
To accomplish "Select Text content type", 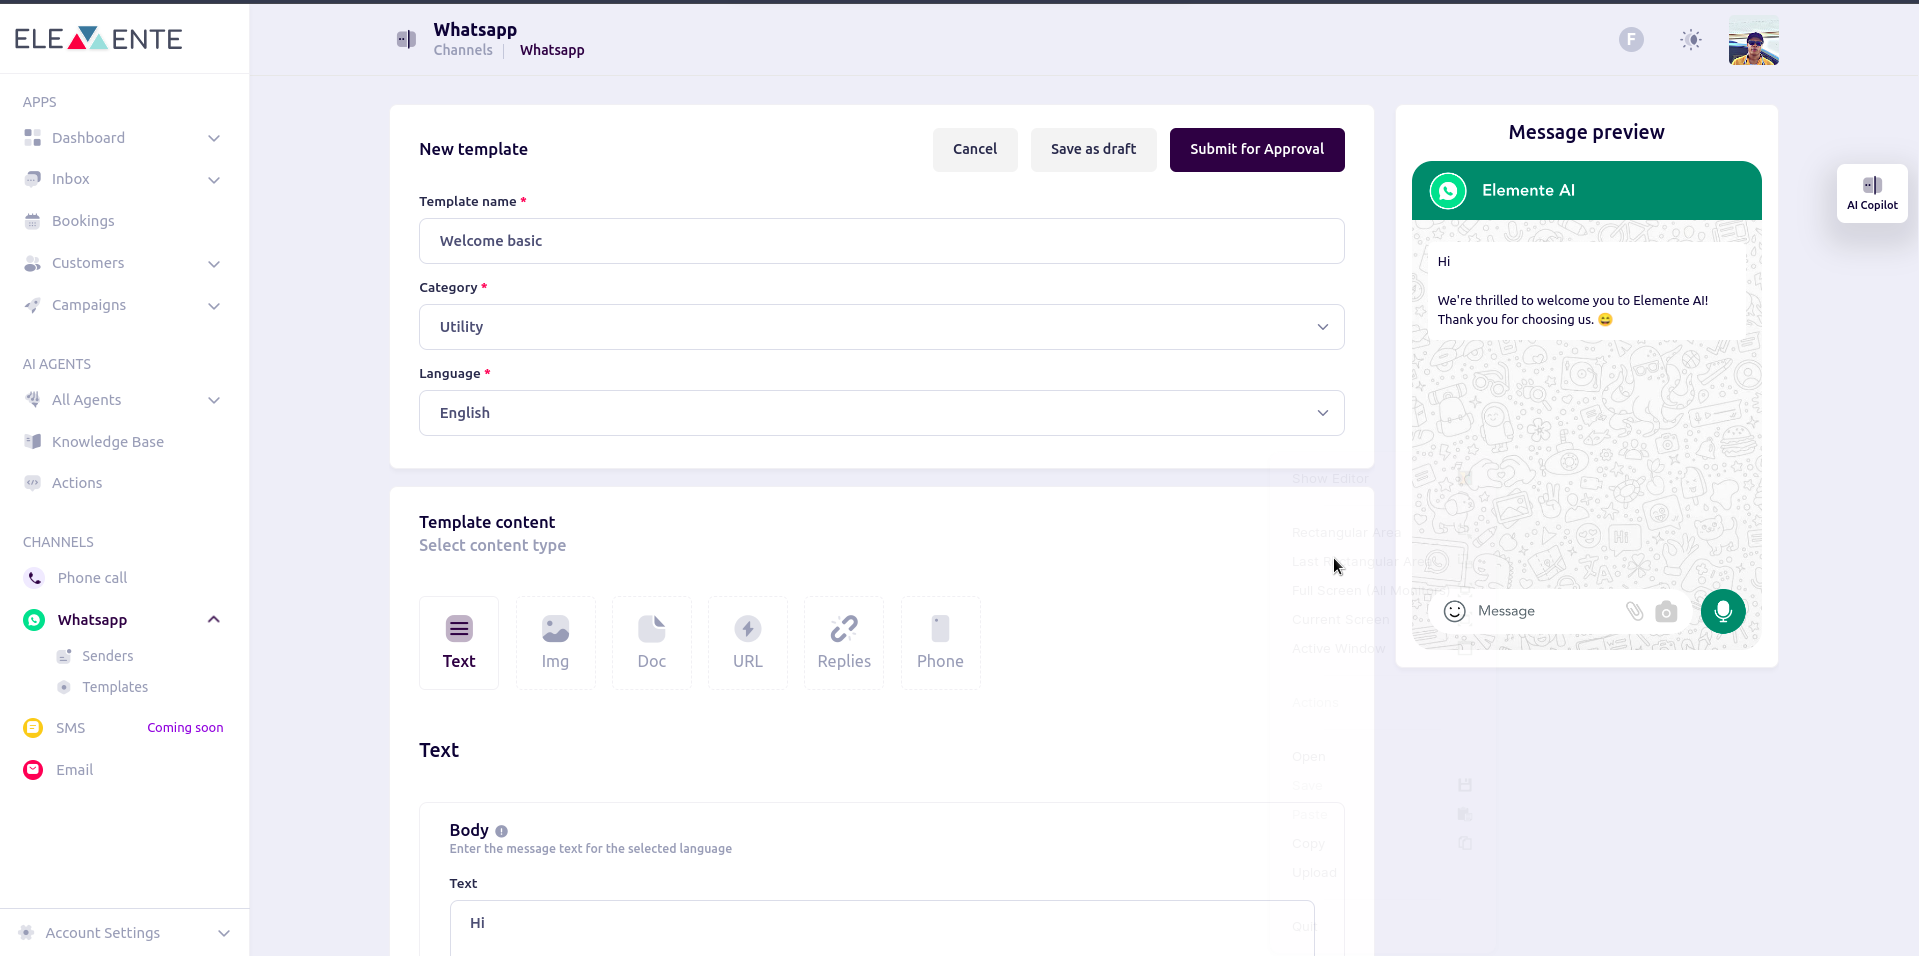I will pos(459,643).
